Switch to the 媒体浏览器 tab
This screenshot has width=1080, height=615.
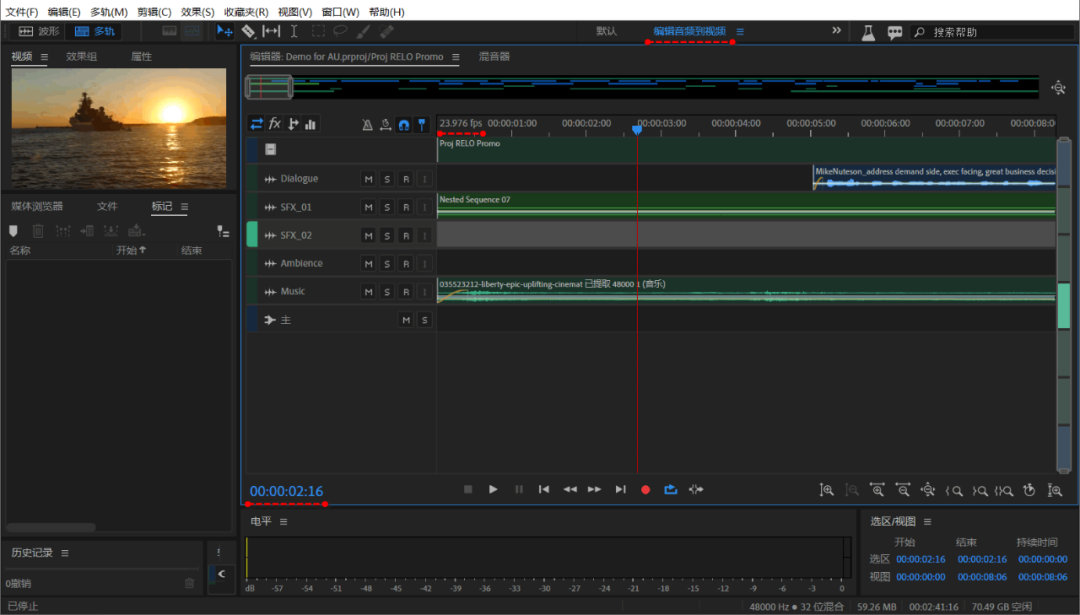pos(37,206)
